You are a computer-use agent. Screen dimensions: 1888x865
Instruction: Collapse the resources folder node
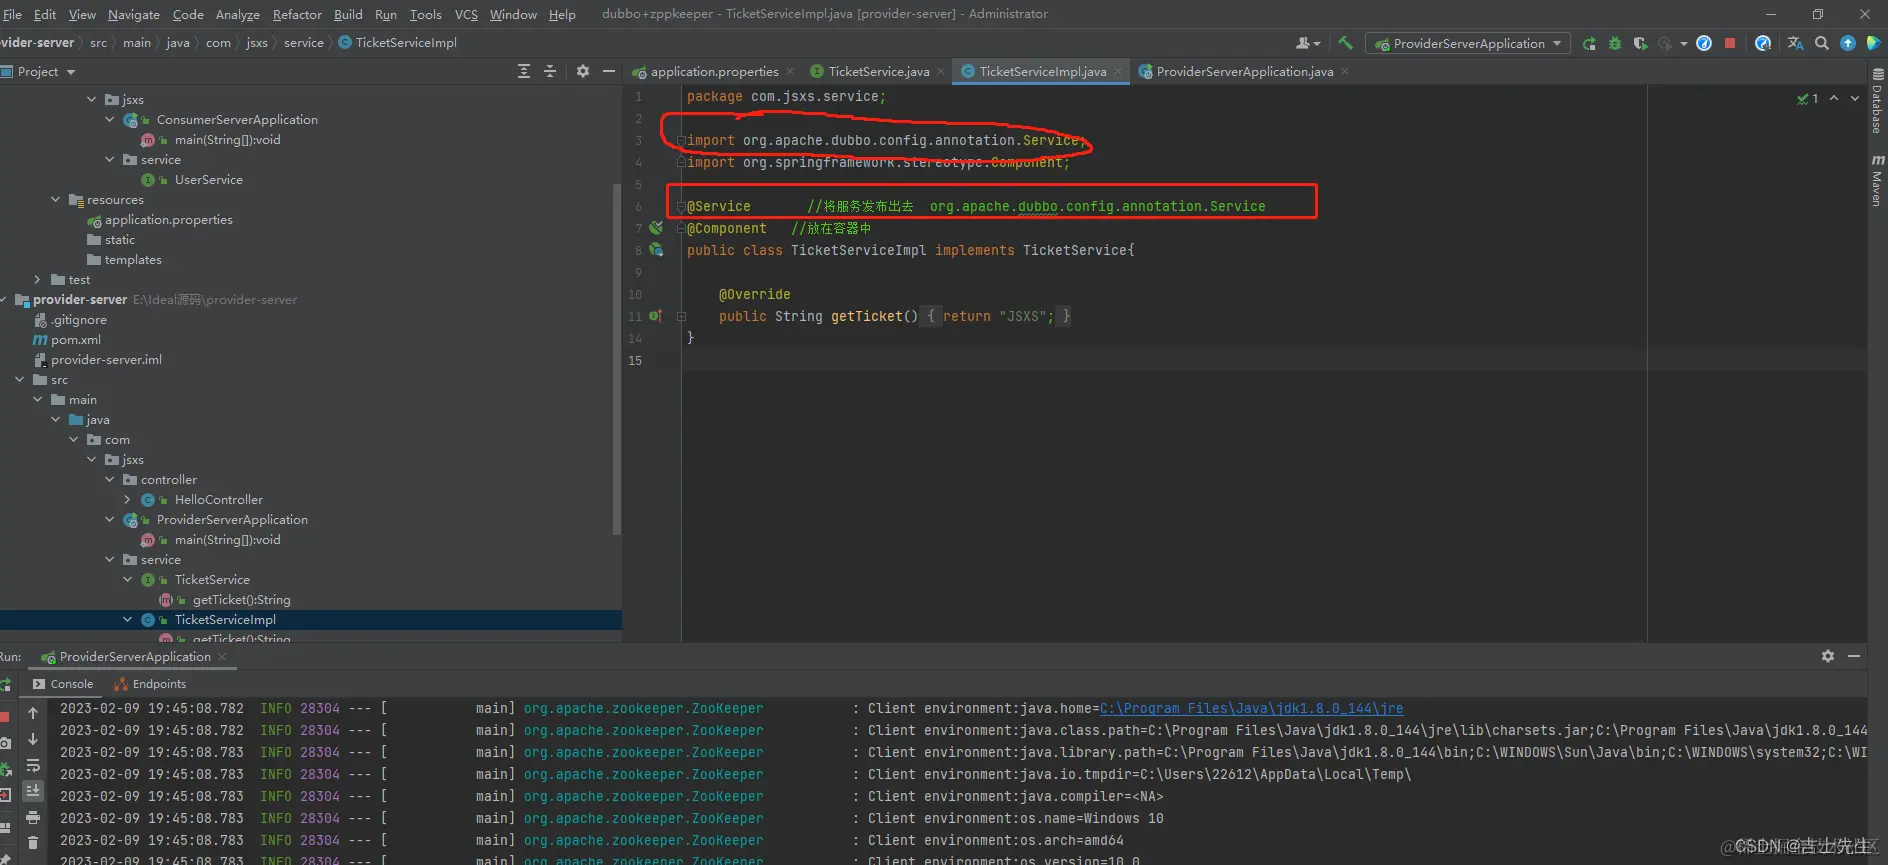(56, 199)
